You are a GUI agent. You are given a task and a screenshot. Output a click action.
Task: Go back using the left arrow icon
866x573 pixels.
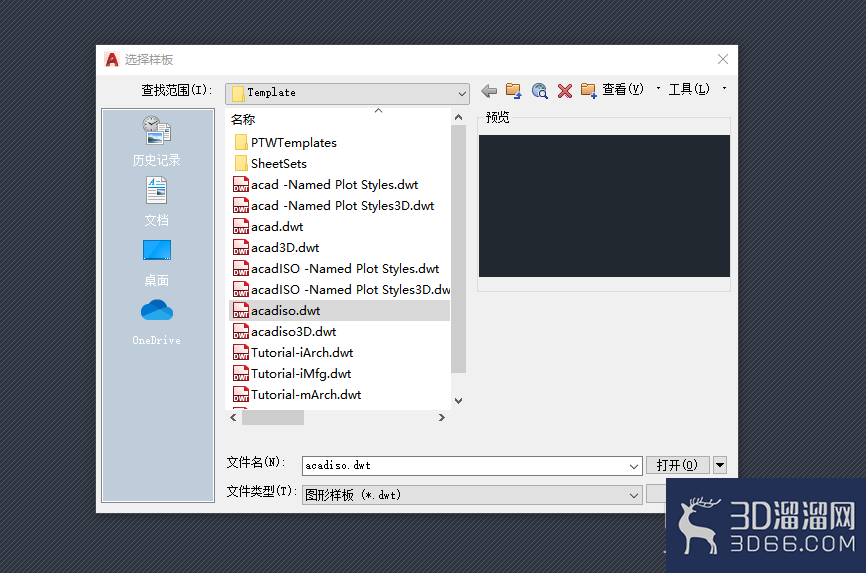point(489,91)
